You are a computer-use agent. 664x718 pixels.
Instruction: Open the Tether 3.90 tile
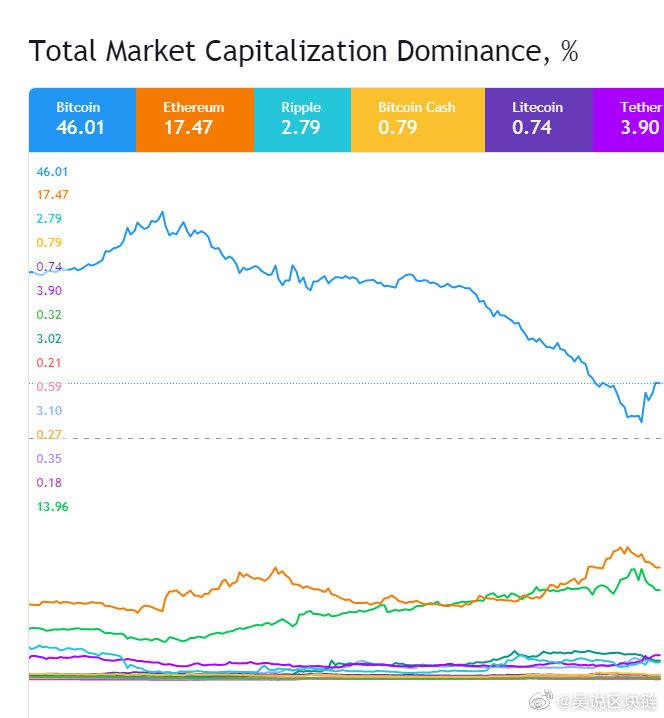[628, 120]
